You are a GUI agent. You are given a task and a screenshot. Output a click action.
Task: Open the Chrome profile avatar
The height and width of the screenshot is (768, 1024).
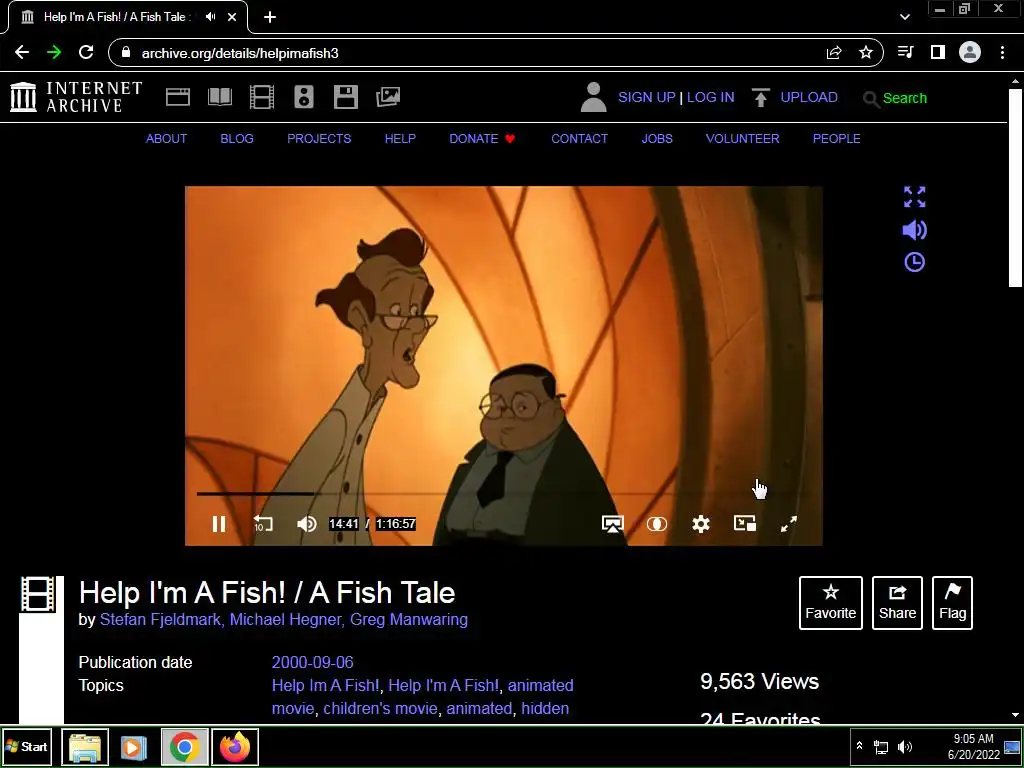tap(970, 52)
